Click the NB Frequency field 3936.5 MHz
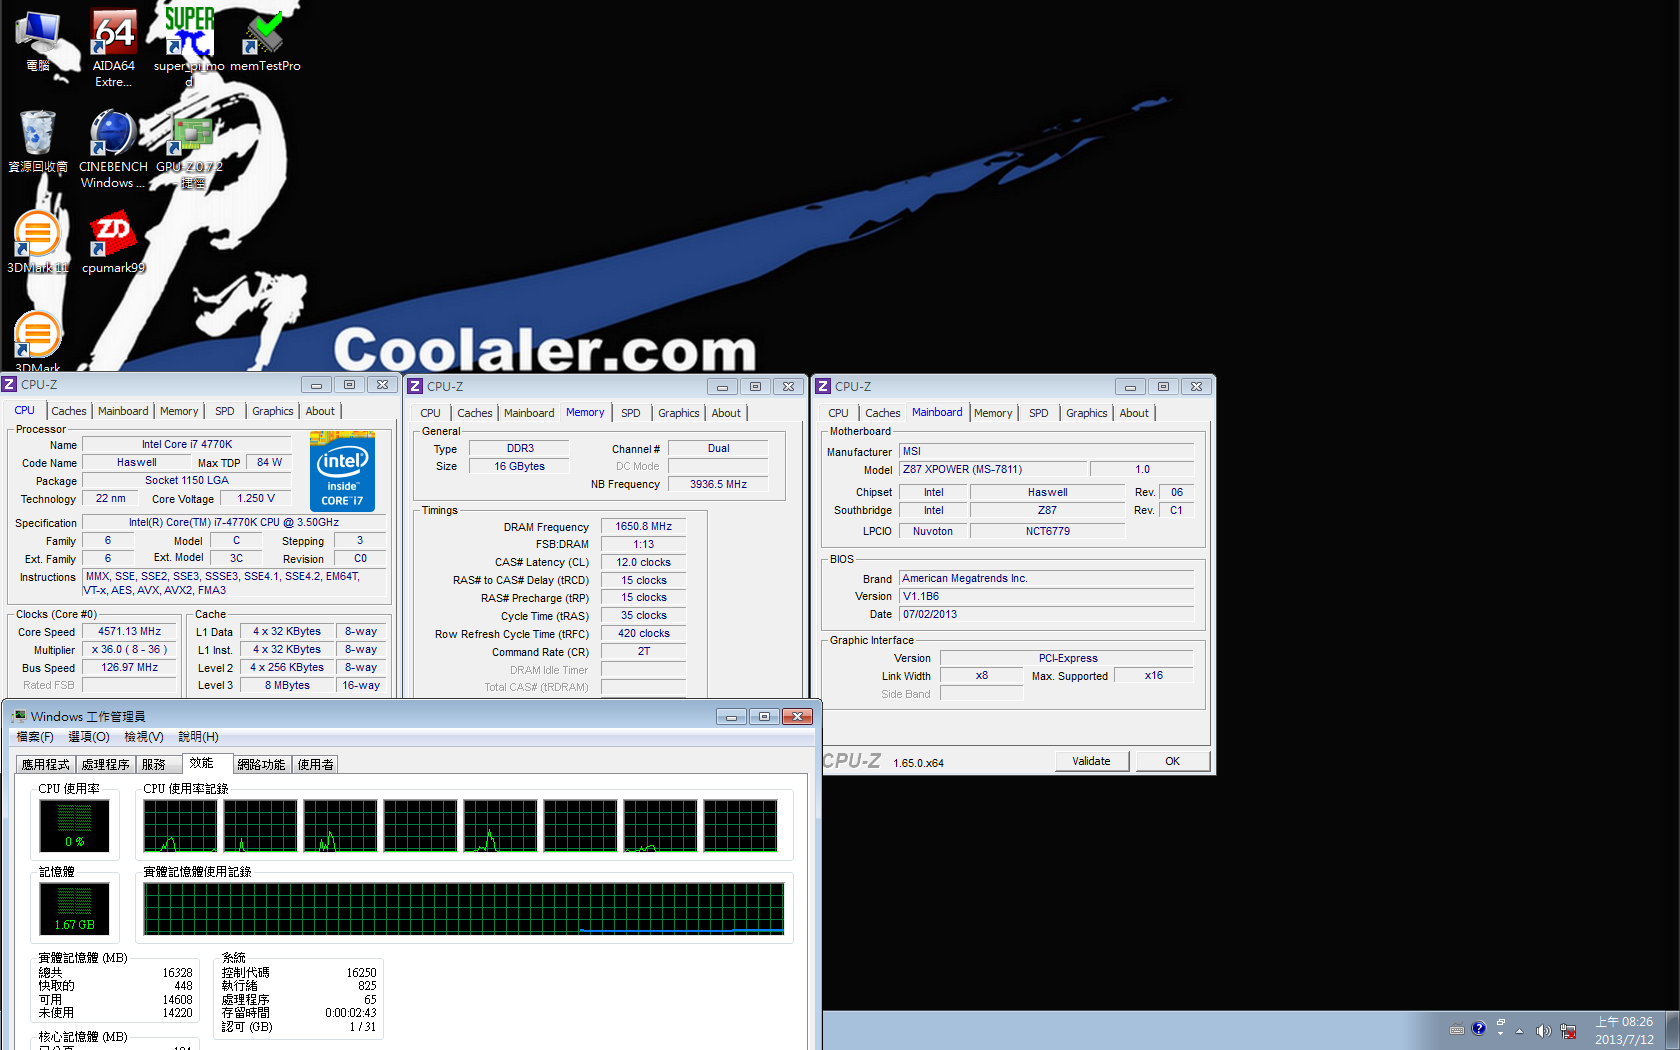Viewport: 1680px width, 1050px height. click(718, 484)
